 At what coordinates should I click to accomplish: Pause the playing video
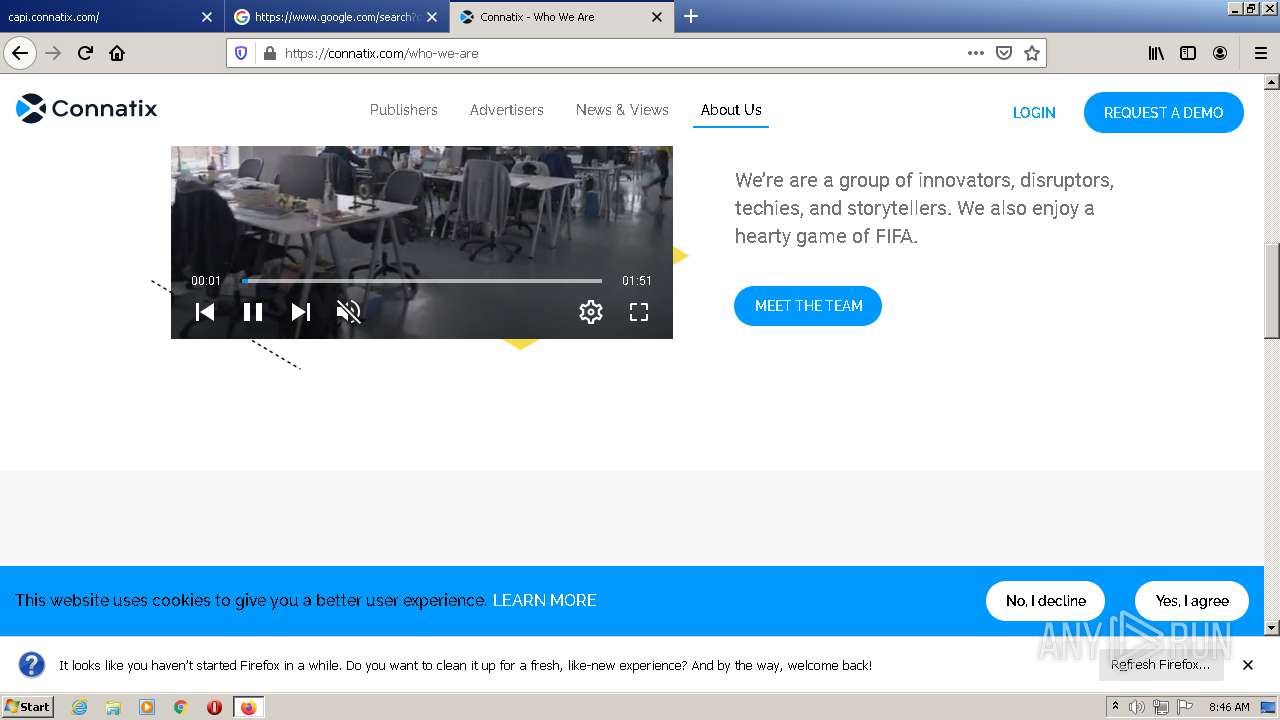[253, 312]
